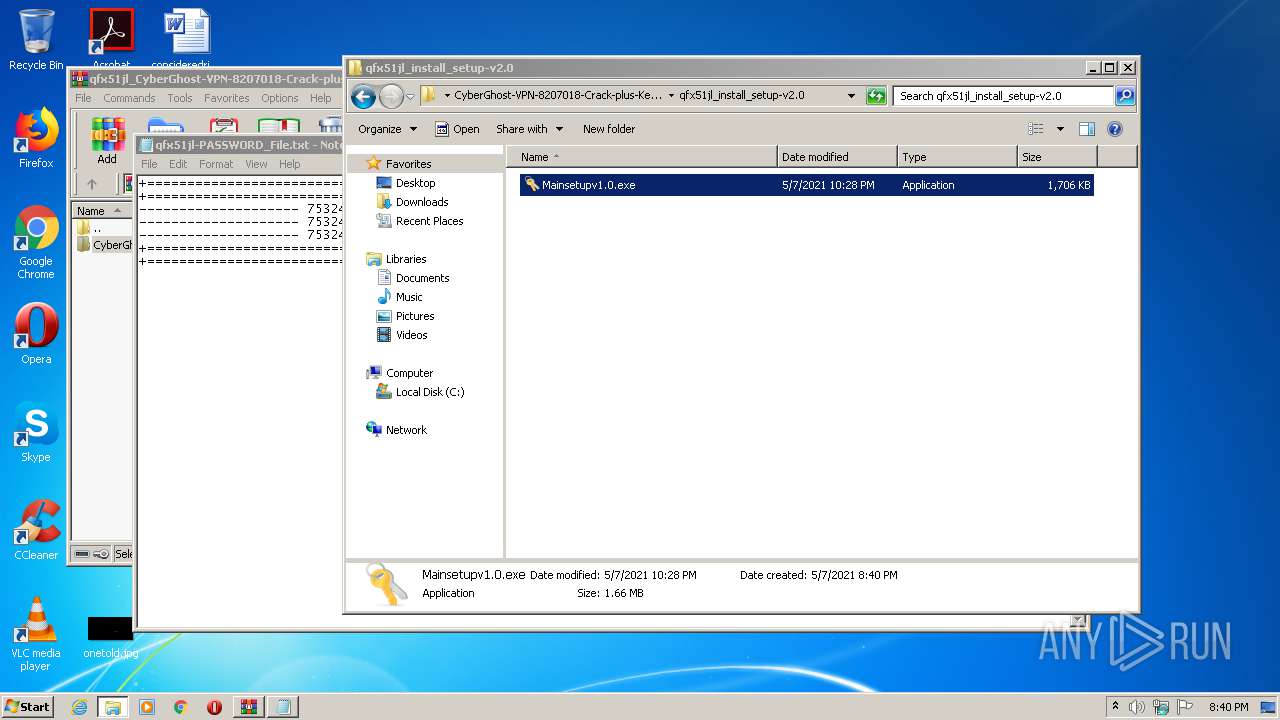
Task: Click the address bar refresh button
Action: click(x=876, y=96)
